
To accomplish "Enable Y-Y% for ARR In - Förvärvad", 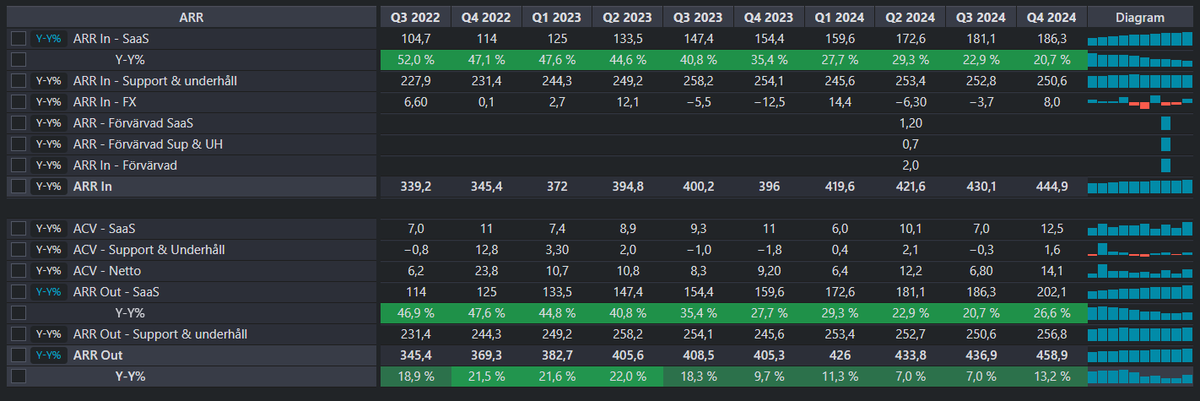I will [x=48, y=164].
